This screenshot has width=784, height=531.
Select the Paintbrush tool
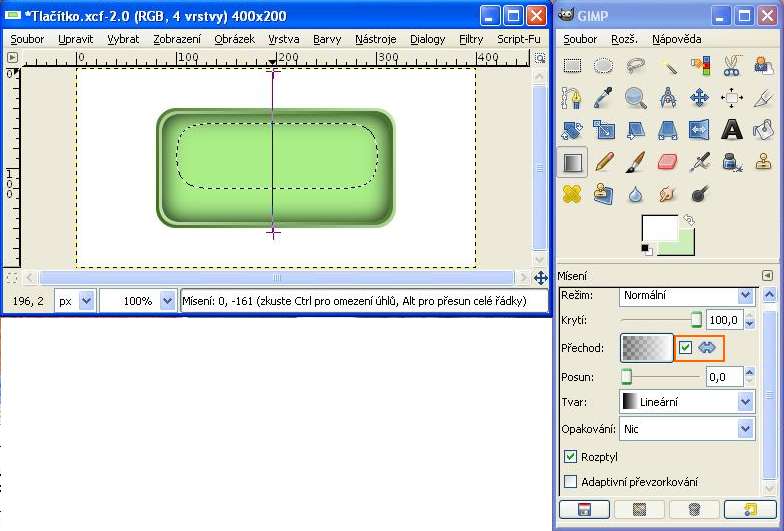pos(636,162)
